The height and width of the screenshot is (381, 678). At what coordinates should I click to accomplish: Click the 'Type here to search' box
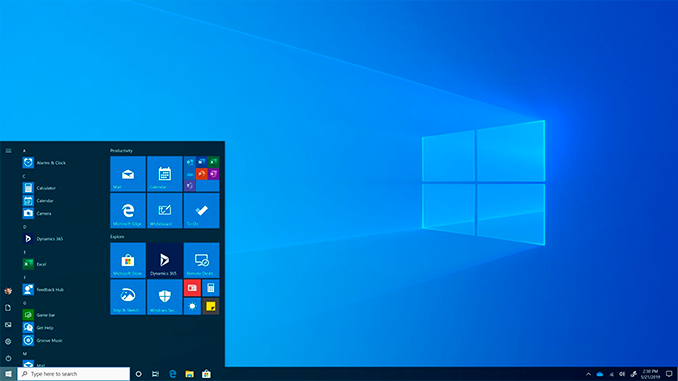pyautogui.click(x=74, y=374)
